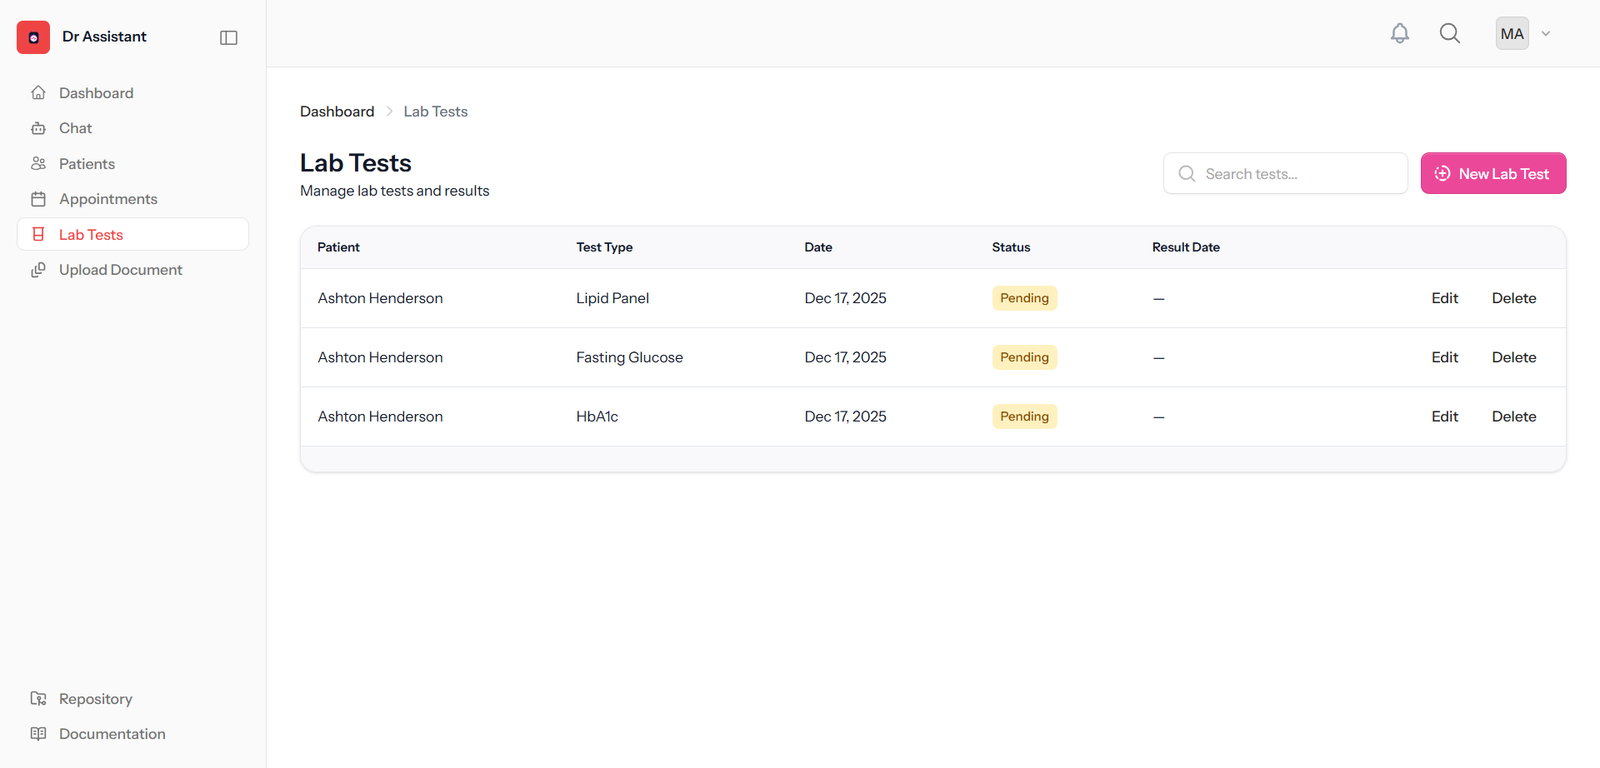Screen dimensions: 1600x768
Task: Focus the Search tests field
Action: coord(1285,173)
